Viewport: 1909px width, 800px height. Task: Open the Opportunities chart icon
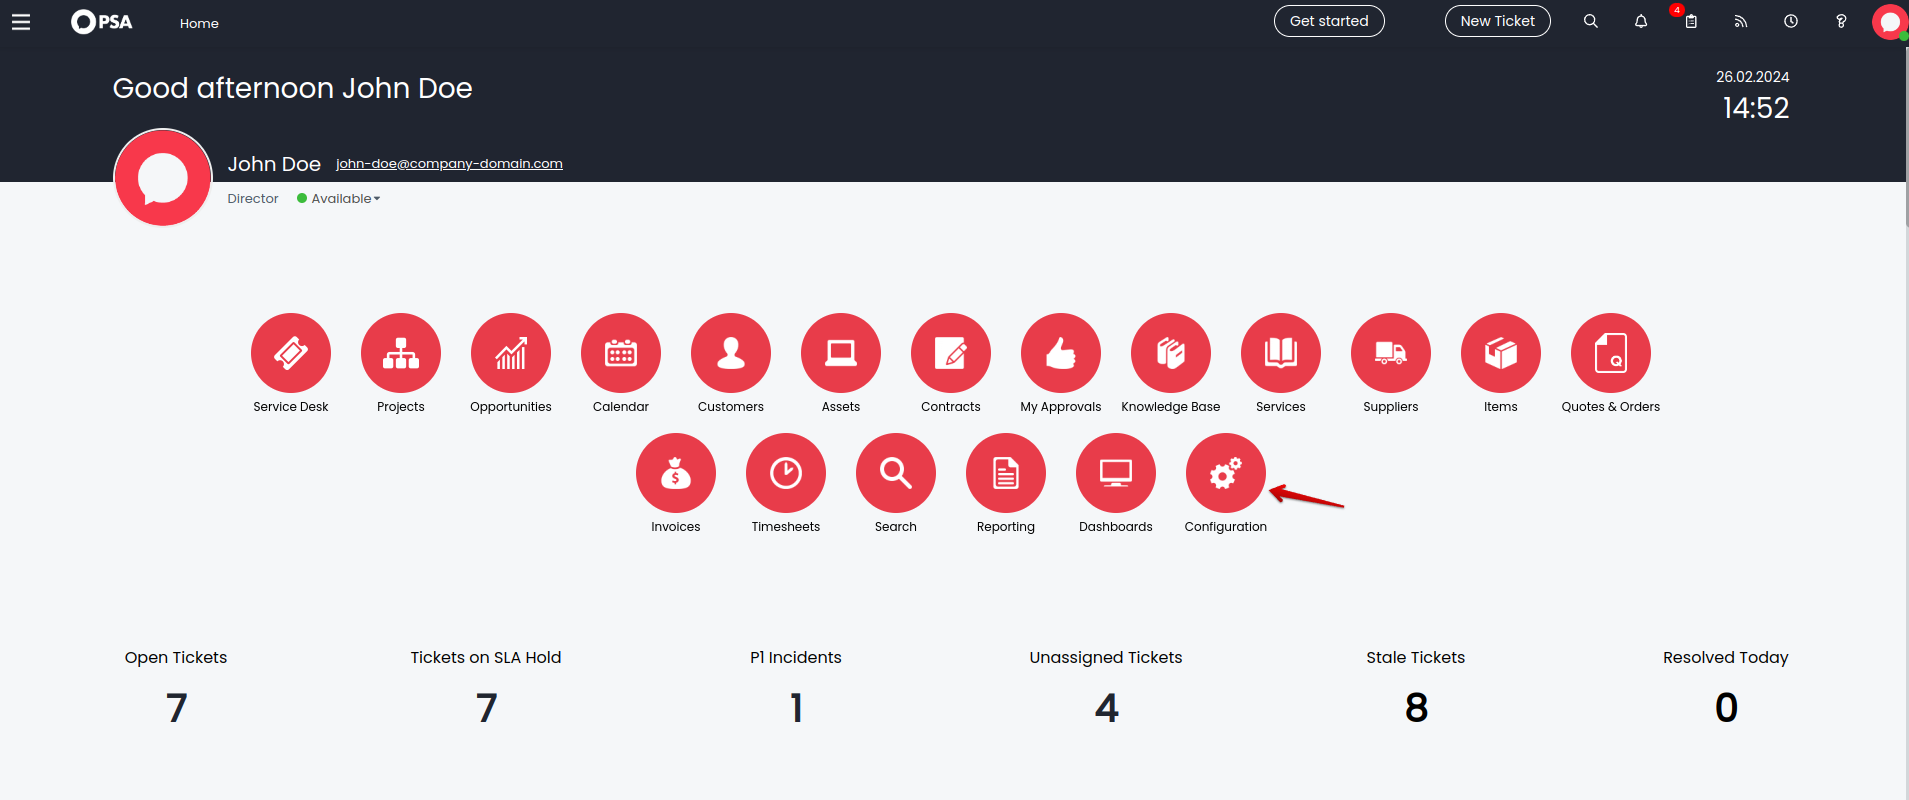point(511,353)
